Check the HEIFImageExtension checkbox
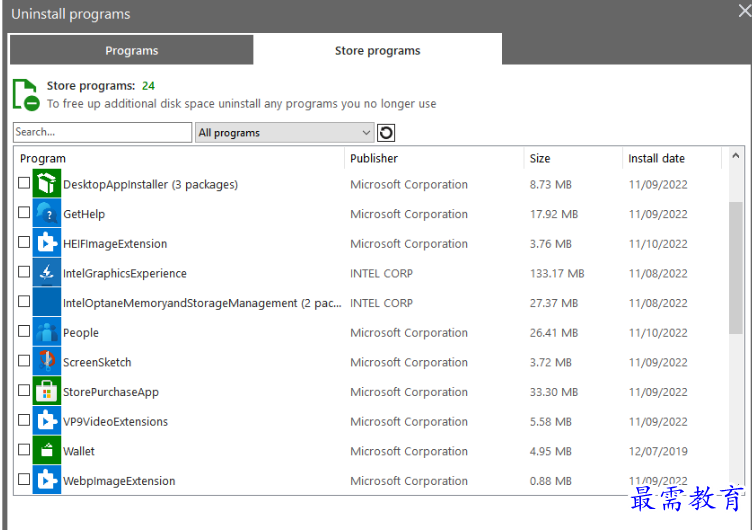Screen dimensions: 752x530 (24, 242)
